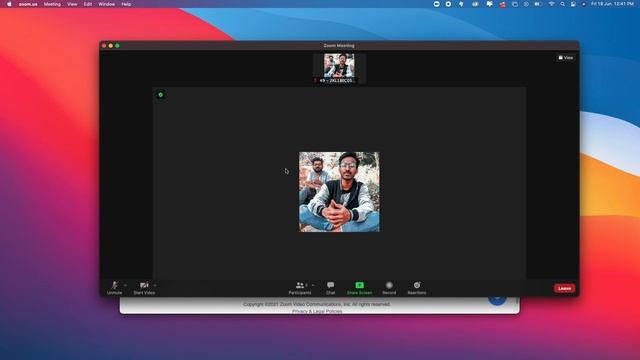This screenshot has height=360, width=640.
Task: Open the Meeting menu
Action: click(x=52, y=4)
